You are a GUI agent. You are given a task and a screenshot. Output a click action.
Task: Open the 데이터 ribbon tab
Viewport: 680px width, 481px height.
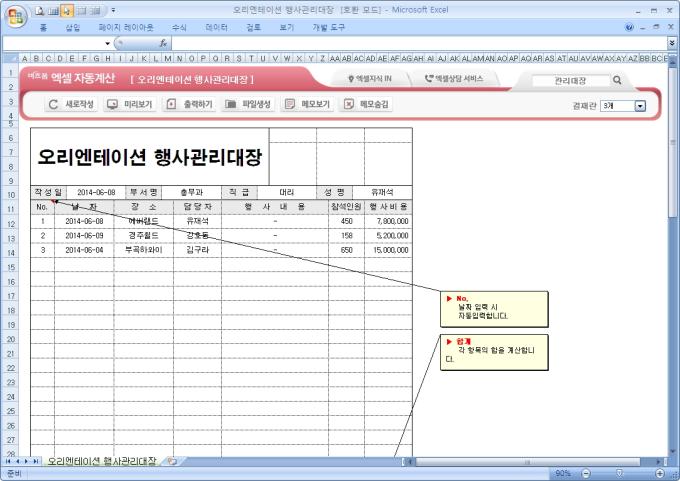(x=216, y=28)
